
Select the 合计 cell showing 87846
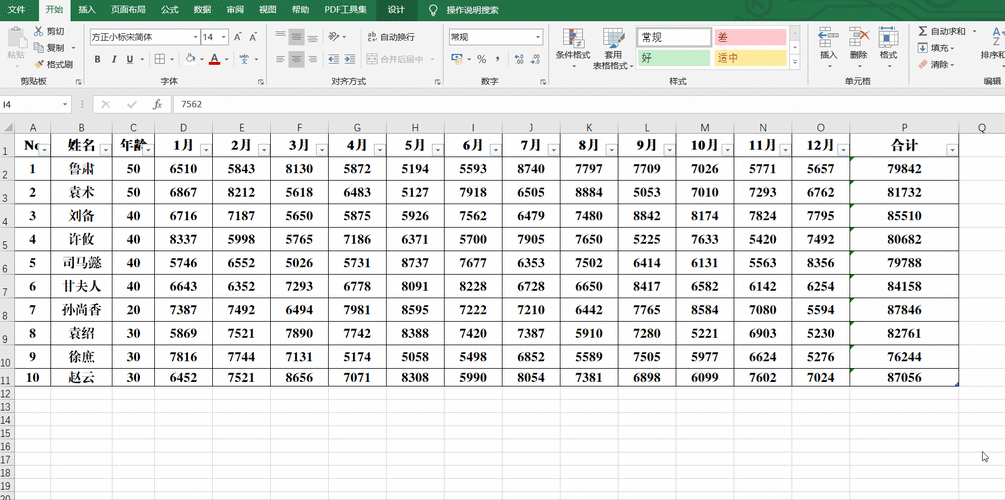pos(904,311)
